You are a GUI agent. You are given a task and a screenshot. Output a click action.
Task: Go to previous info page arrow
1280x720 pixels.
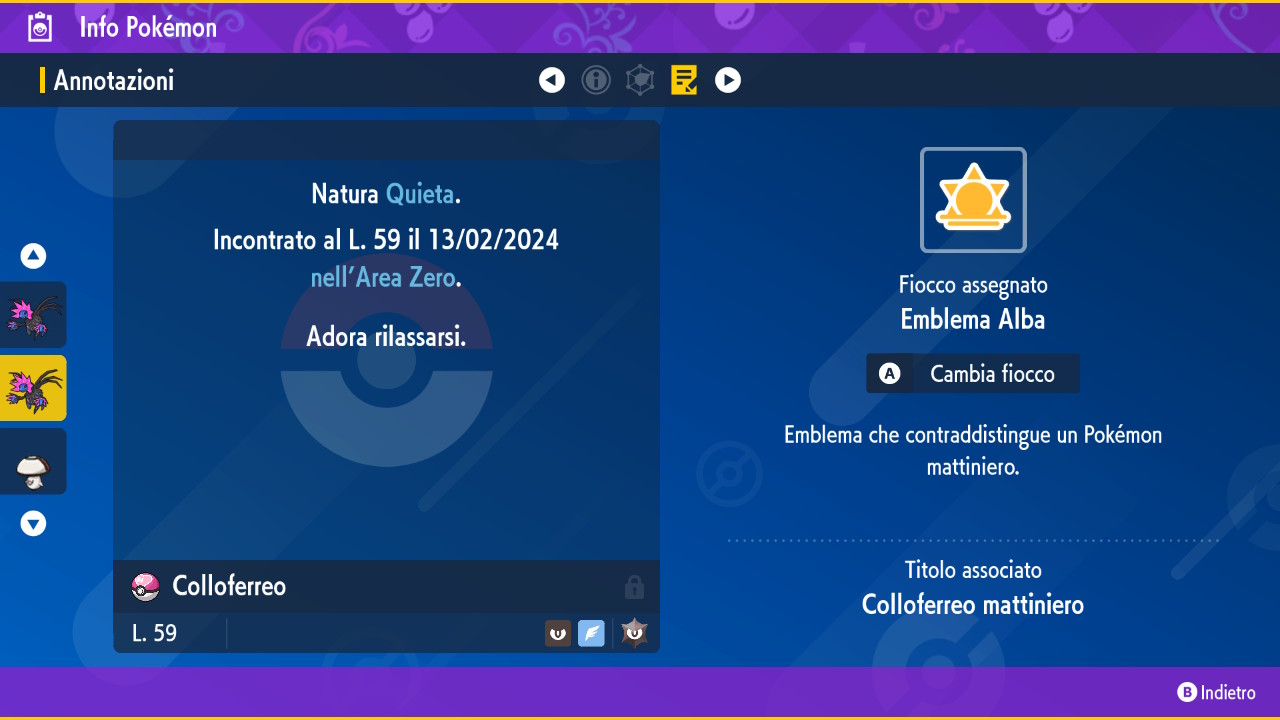[x=552, y=80]
